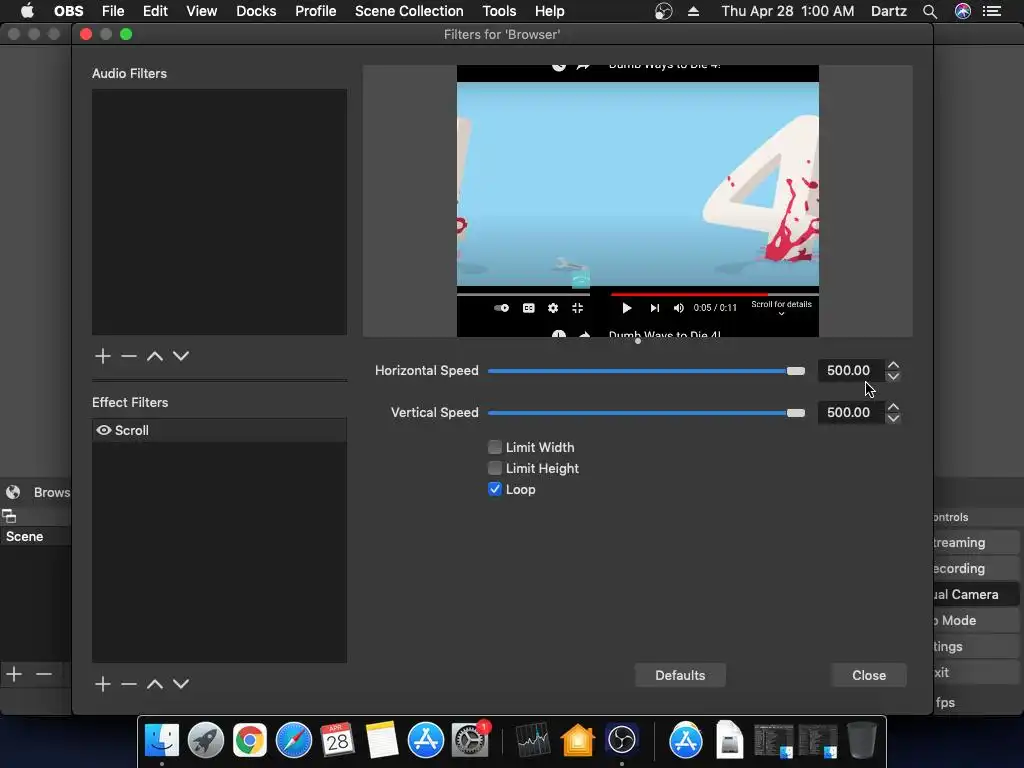
Task: Move audio filter down arrow
Action: 181,356
